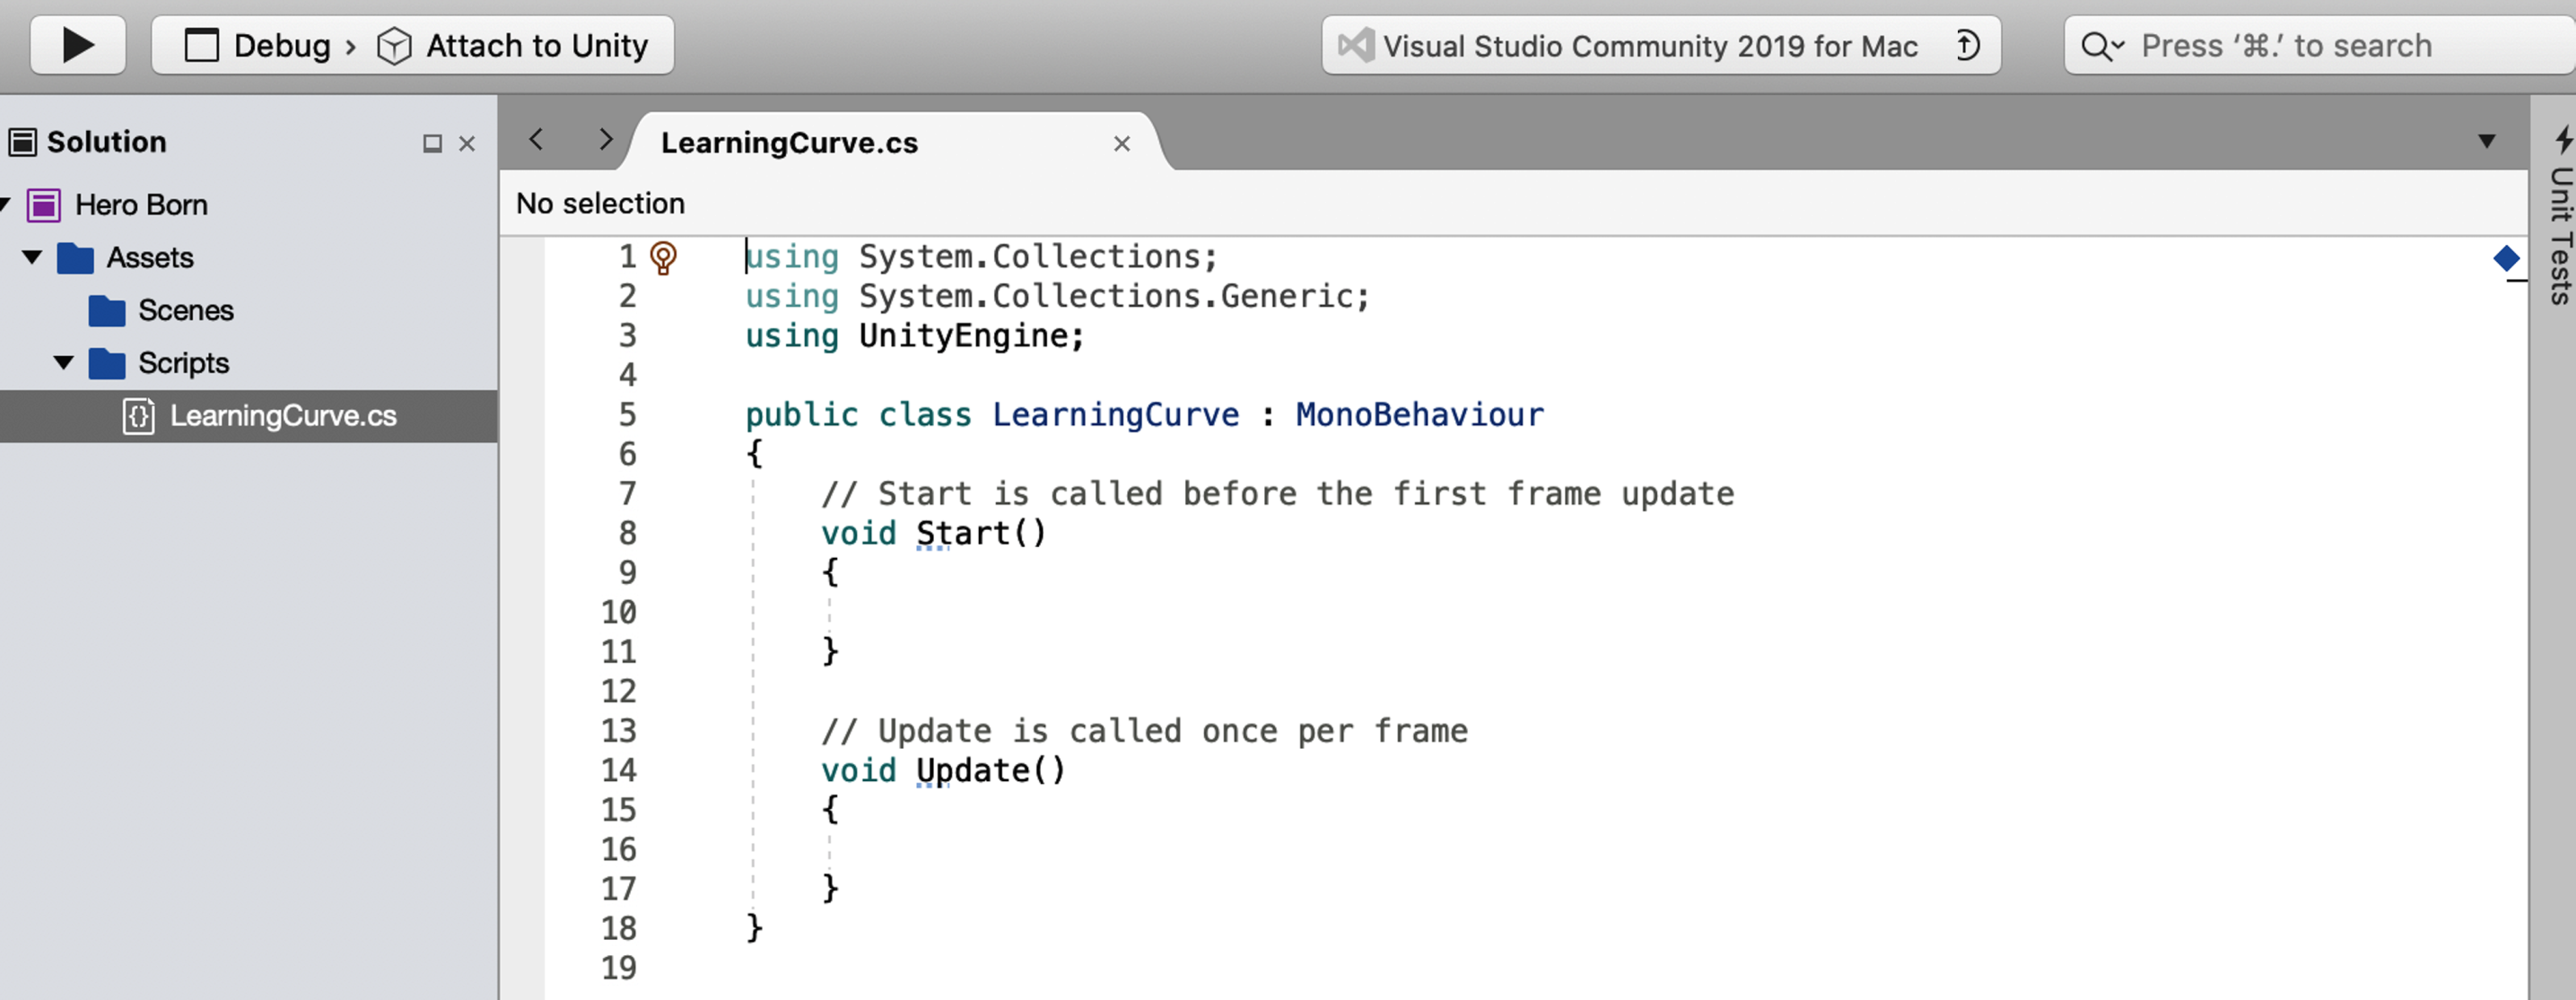Click line number 16 in the gutter
The height and width of the screenshot is (1000, 2576).
tap(618, 849)
